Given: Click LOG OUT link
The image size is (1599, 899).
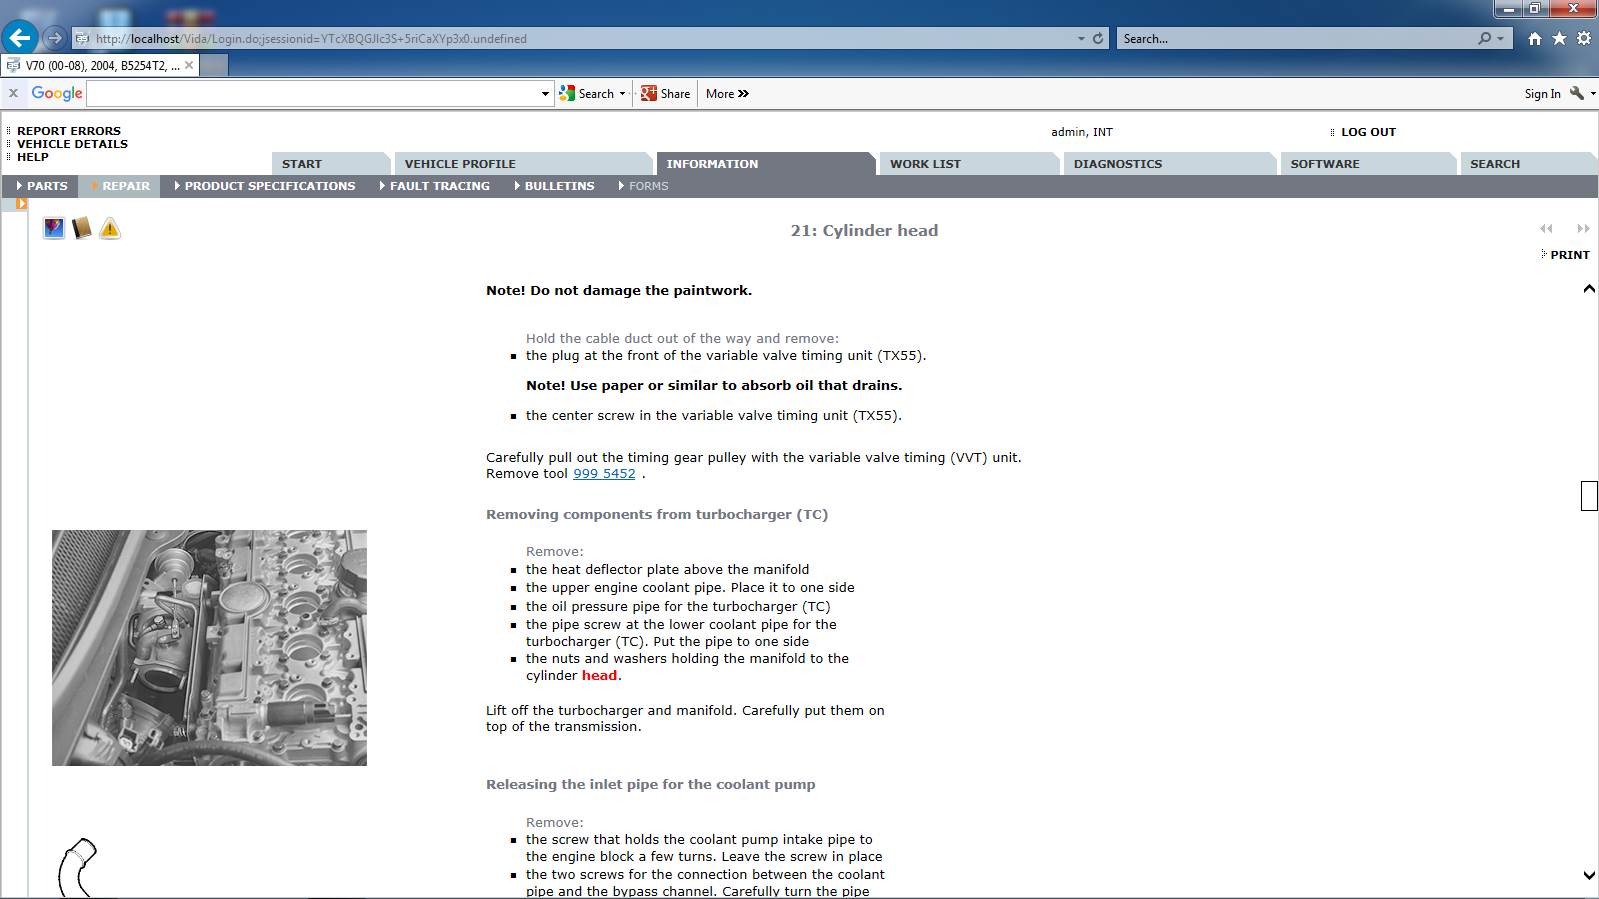Looking at the screenshot, I should [1367, 132].
